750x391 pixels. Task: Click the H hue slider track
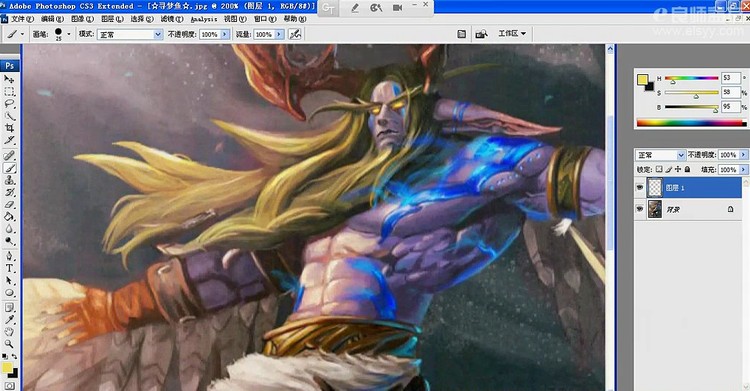[x=692, y=78]
